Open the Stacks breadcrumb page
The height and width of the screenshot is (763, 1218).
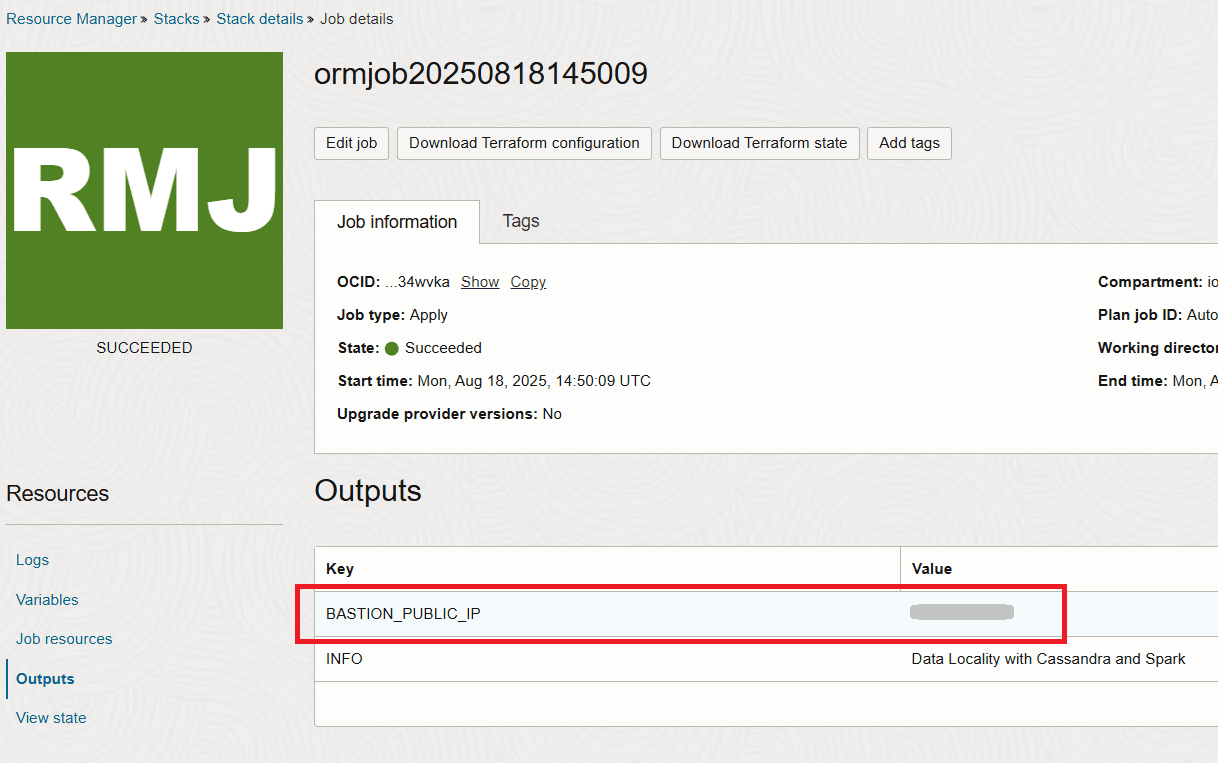pos(176,18)
